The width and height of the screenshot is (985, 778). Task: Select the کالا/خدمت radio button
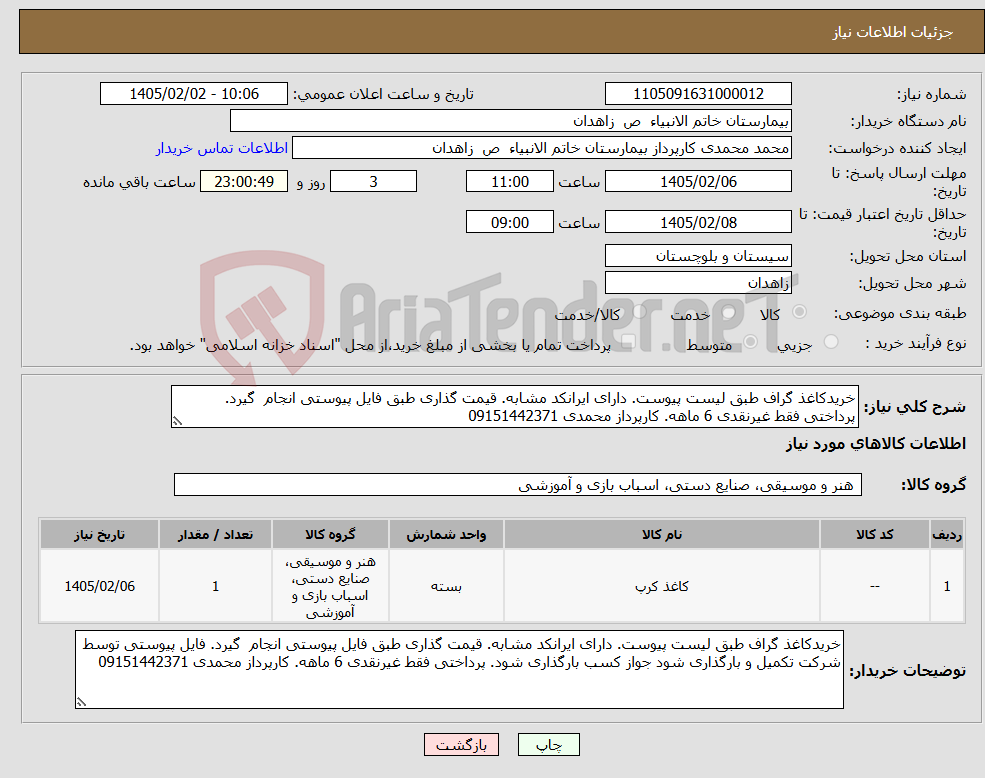pyautogui.click(x=639, y=312)
